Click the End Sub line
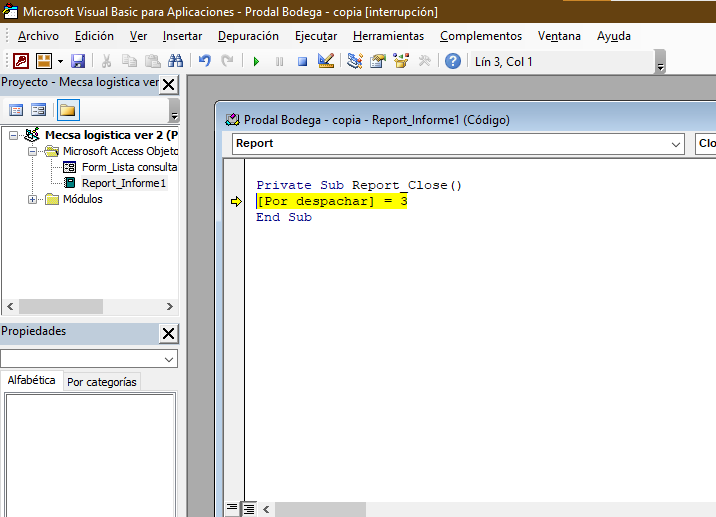The width and height of the screenshot is (716, 517). [x=284, y=217]
